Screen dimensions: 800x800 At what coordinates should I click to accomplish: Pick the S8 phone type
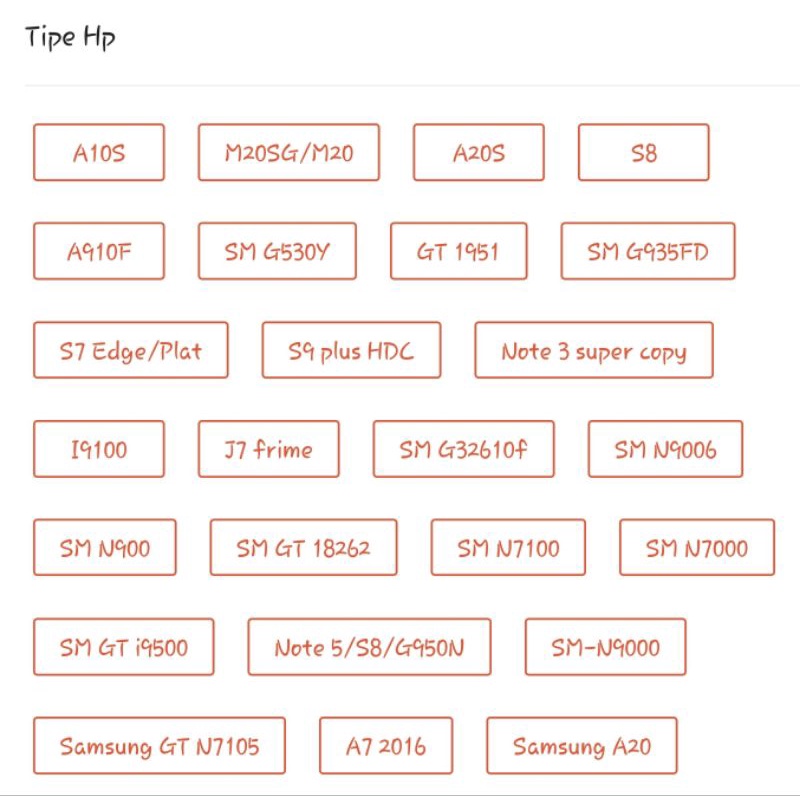[x=643, y=152]
